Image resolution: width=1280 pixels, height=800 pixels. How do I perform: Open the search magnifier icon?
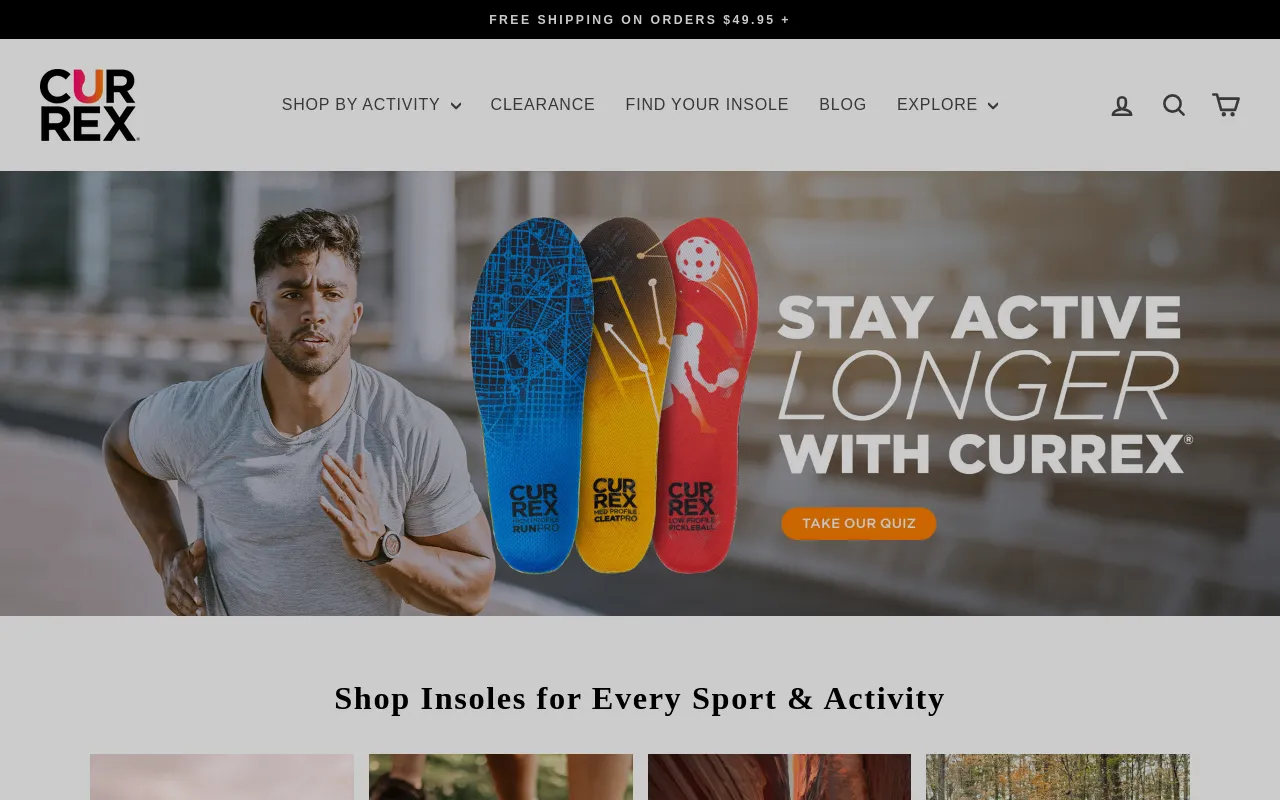(1174, 105)
